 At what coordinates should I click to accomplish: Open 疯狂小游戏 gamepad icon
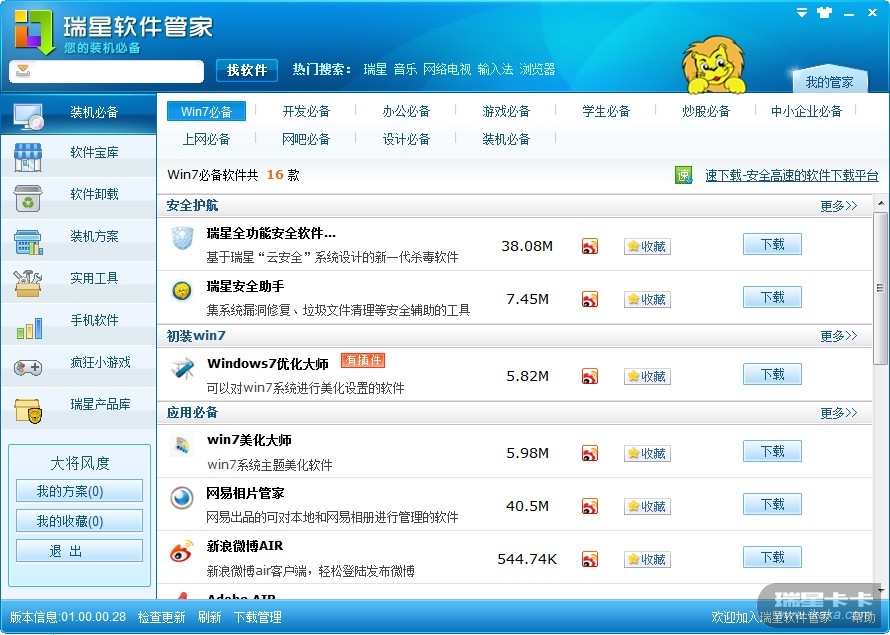click(28, 368)
